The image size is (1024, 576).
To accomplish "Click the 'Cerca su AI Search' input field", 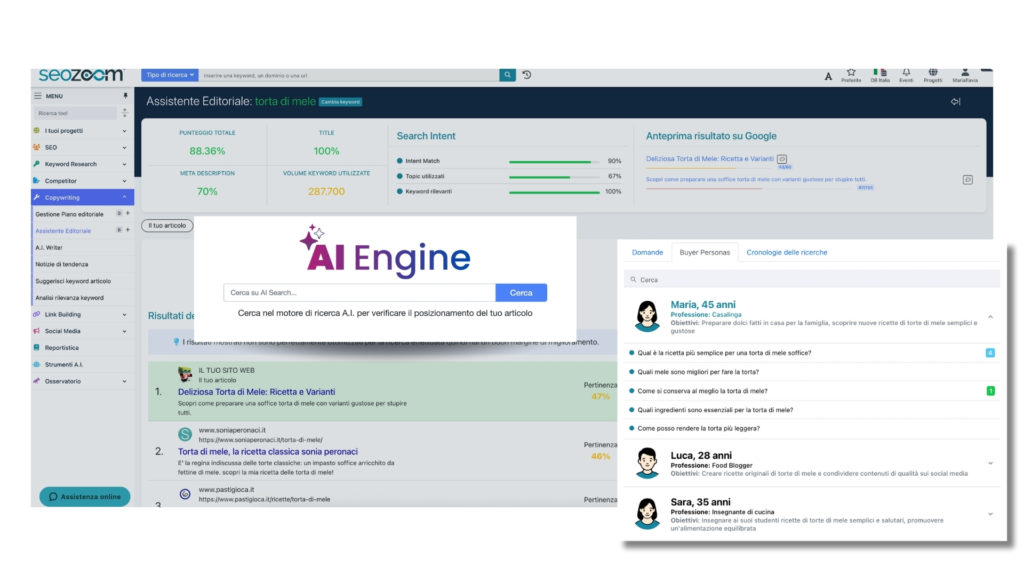I will tap(359, 293).
